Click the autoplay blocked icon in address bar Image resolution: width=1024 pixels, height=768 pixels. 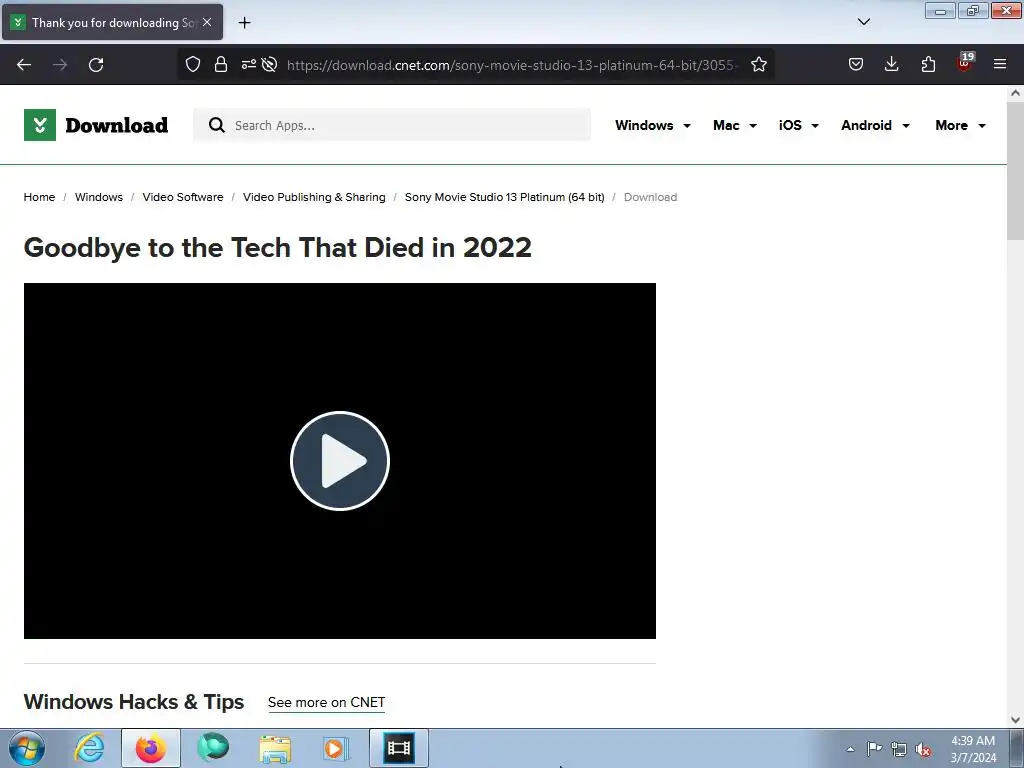click(269, 64)
